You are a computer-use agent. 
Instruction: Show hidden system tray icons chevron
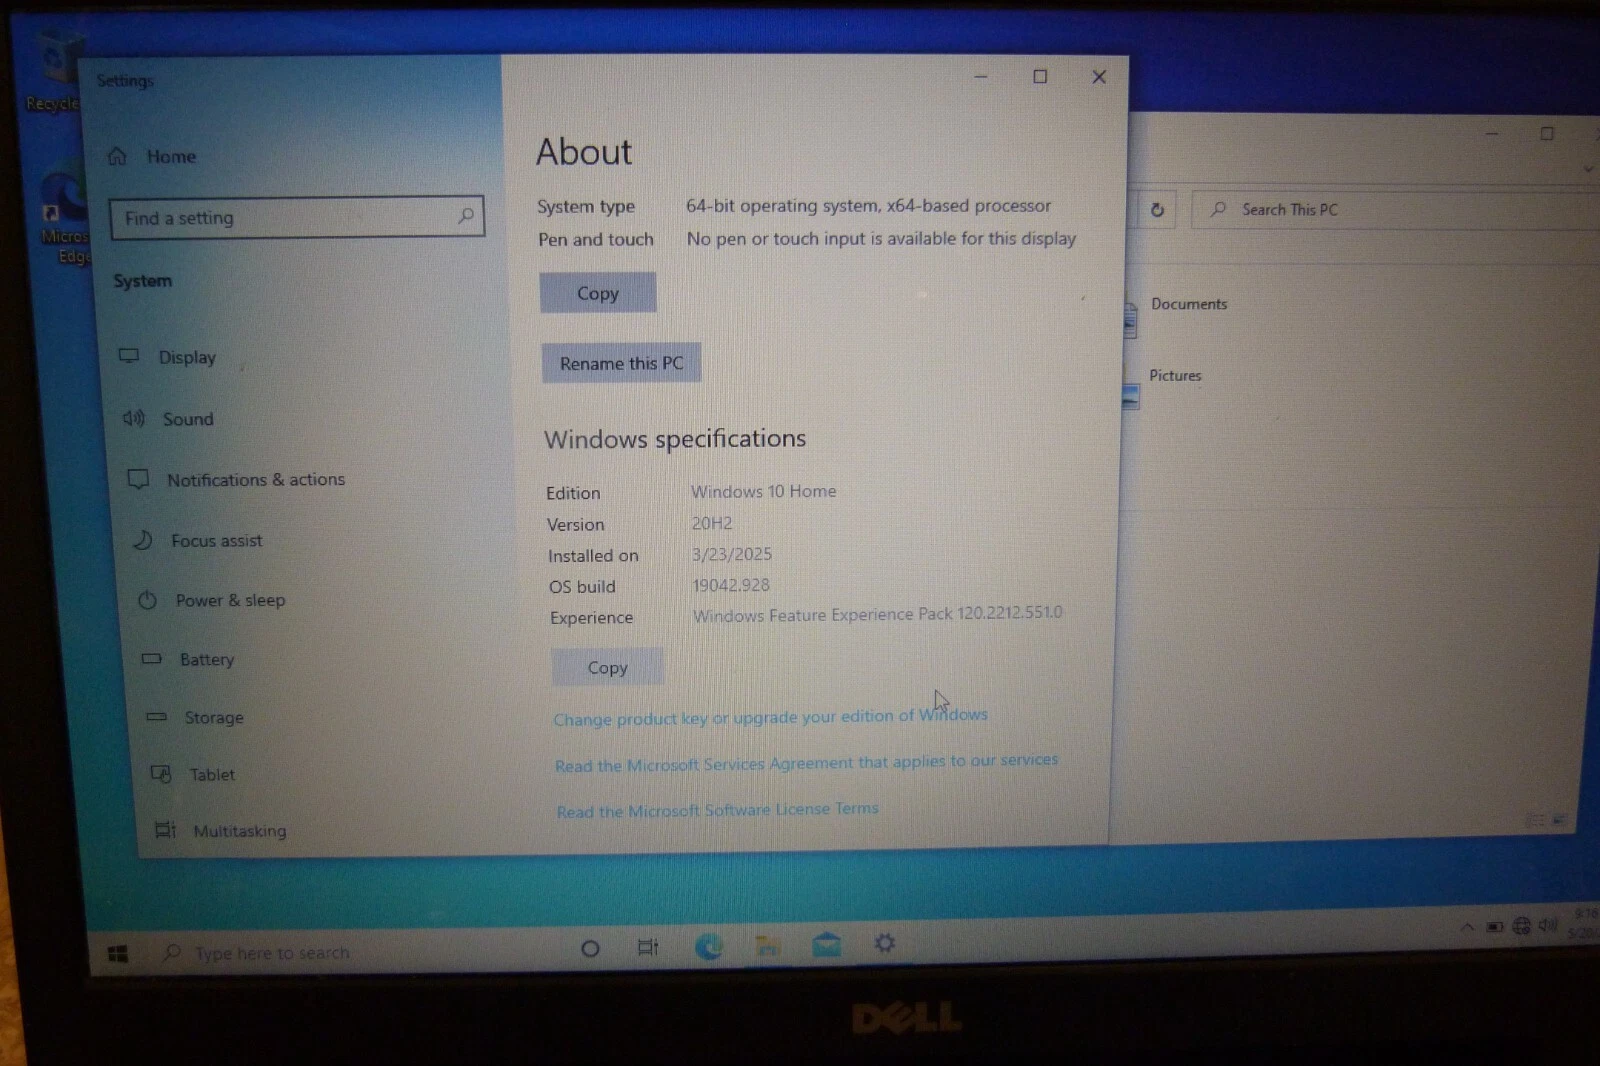pyautogui.click(x=1467, y=927)
